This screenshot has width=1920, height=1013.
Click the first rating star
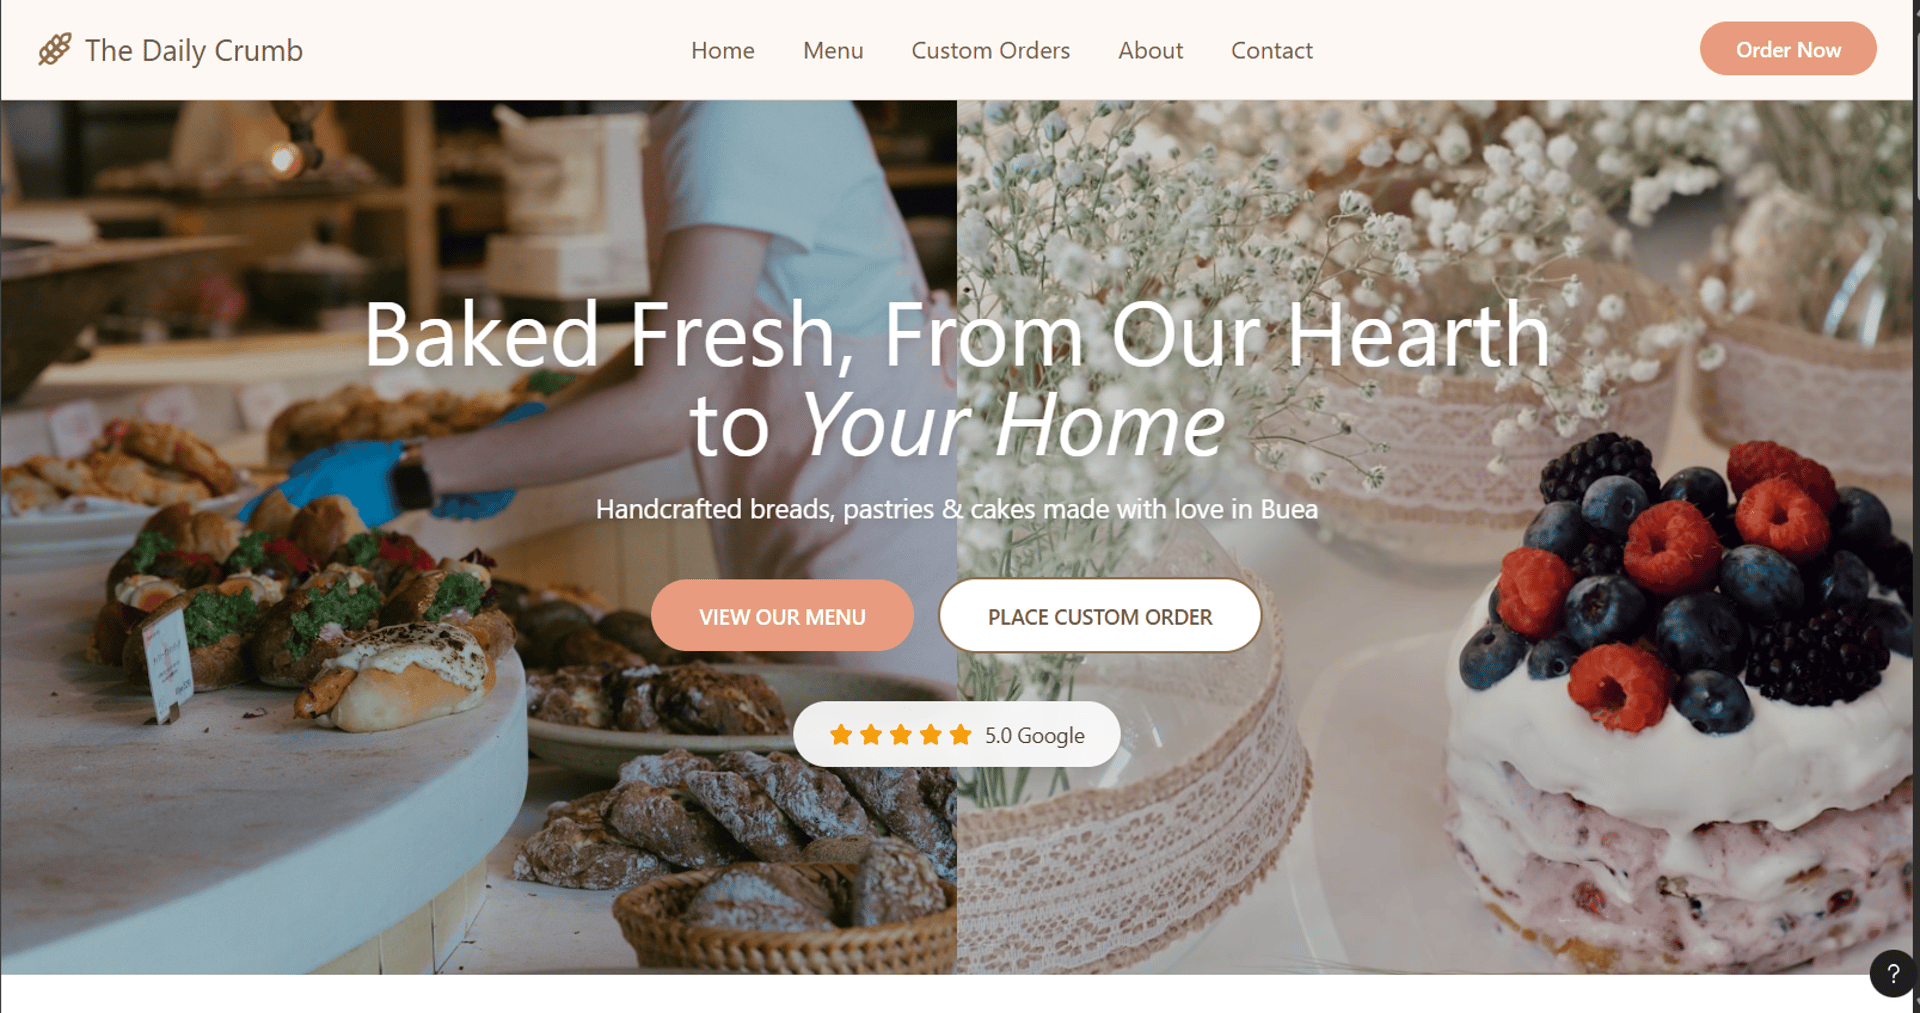click(x=841, y=735)
